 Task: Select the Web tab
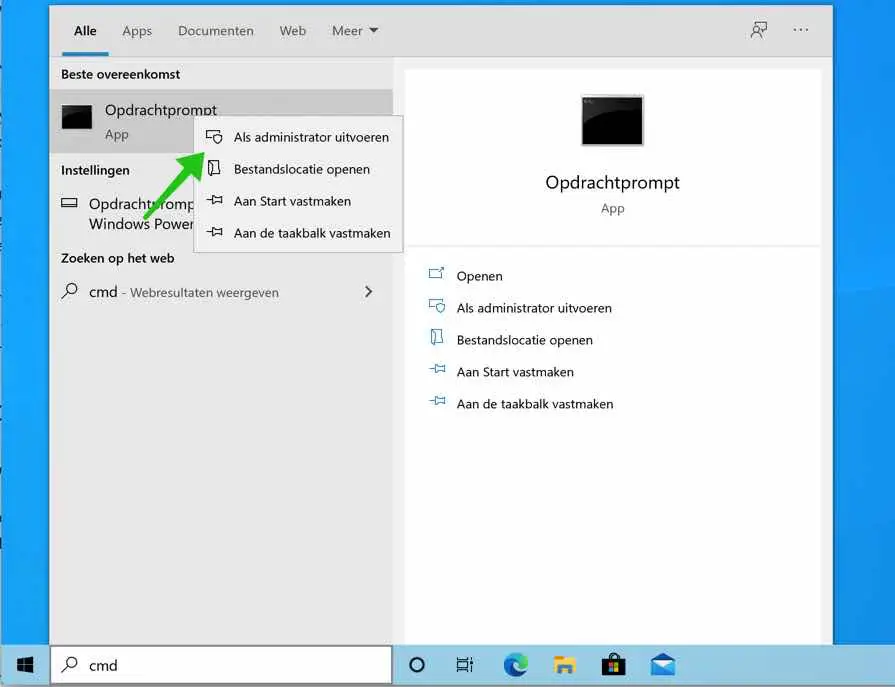click(293, 31)
